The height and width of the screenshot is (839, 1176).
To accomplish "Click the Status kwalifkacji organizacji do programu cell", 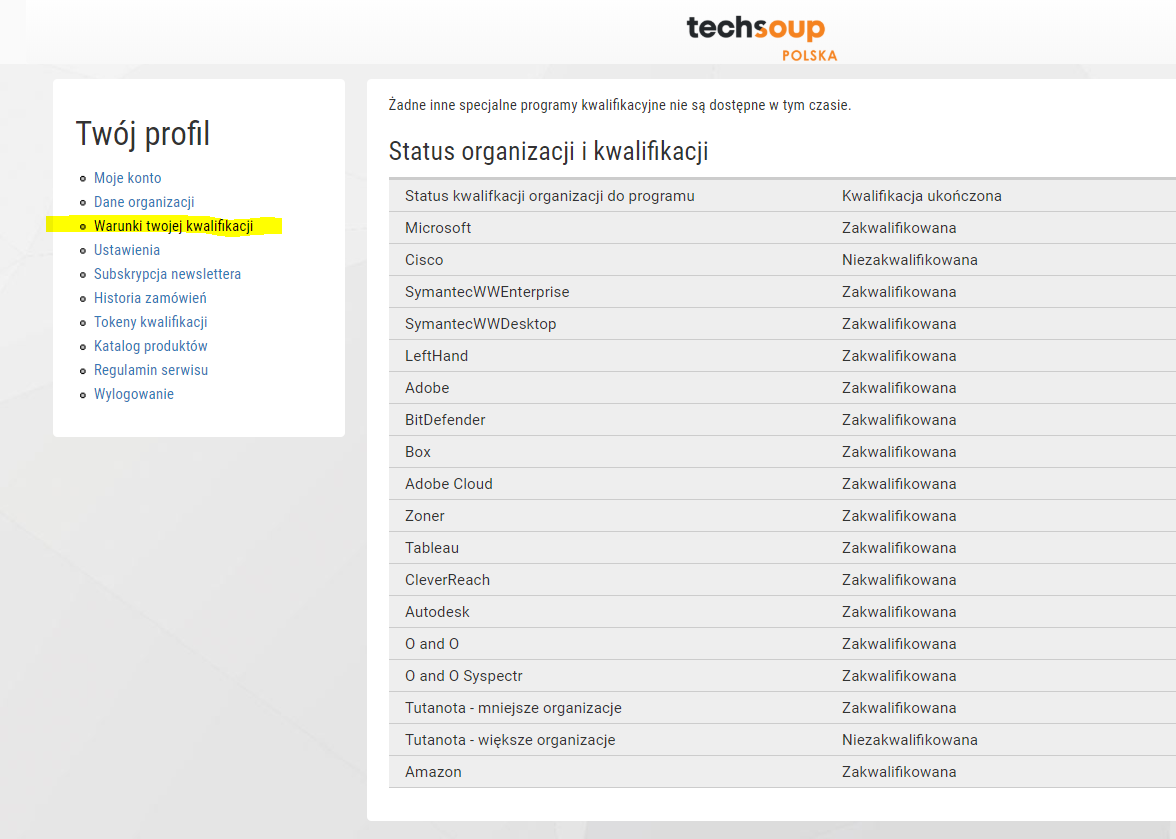I will click(550, 196).
